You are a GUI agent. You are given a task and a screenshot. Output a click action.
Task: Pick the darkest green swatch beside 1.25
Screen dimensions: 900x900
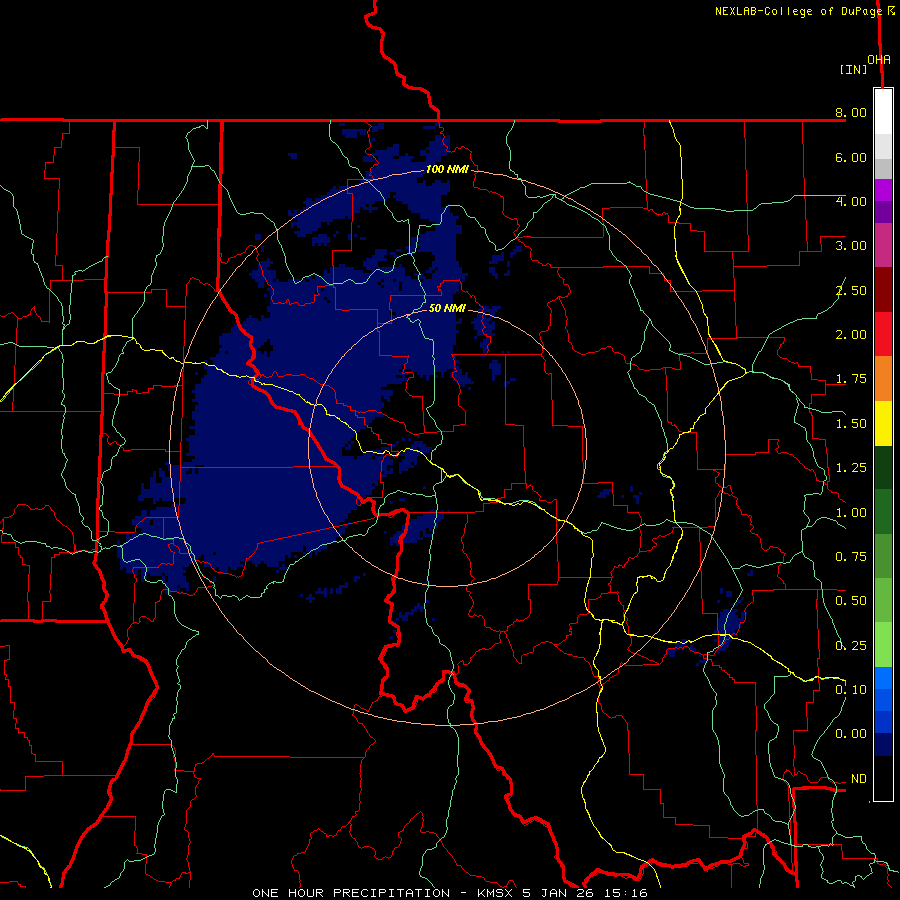click(883, 468)
